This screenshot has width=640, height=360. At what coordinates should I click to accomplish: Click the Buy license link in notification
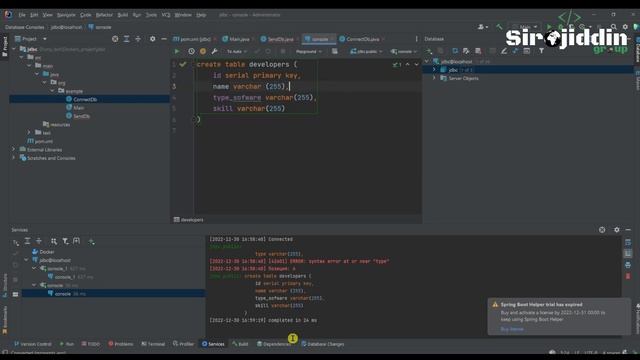click(x=512, y=329)
